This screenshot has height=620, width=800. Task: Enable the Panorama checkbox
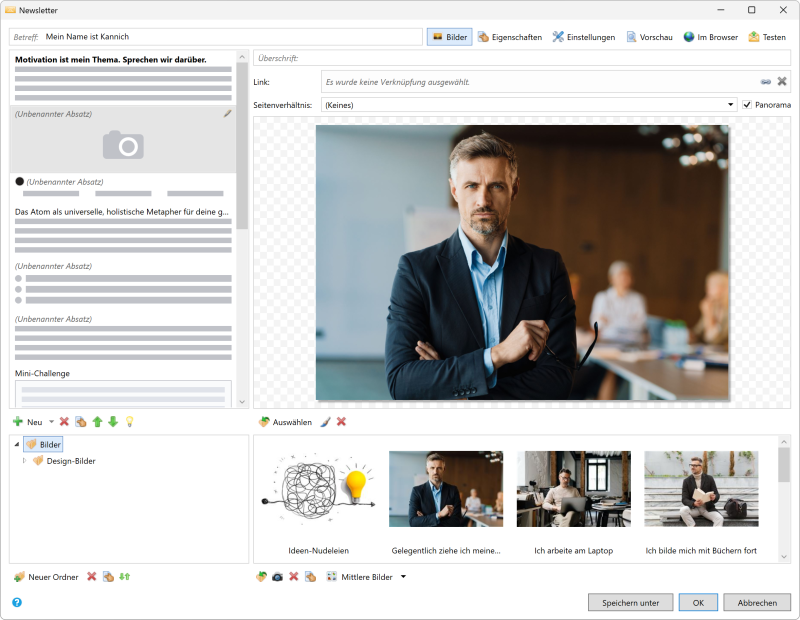(x=749, y=103)
